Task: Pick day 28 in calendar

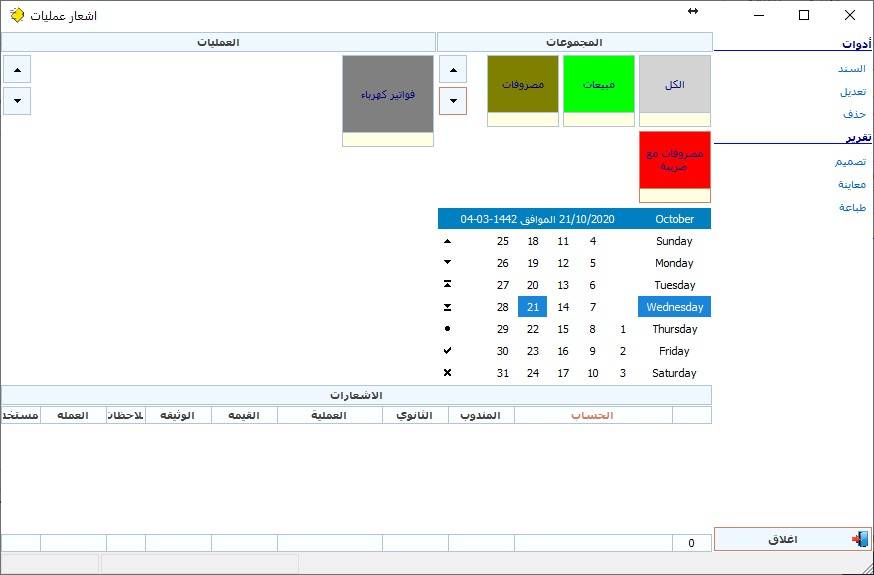Action: (x=503, y=307)
